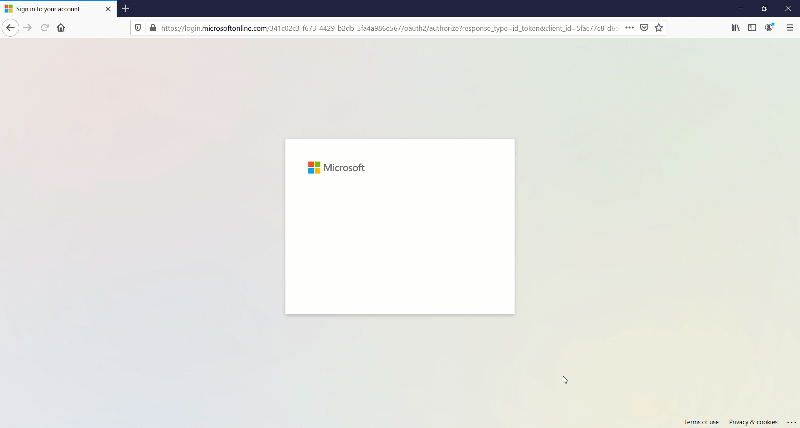Open the Firefox hamburger menu

point(789,28)
